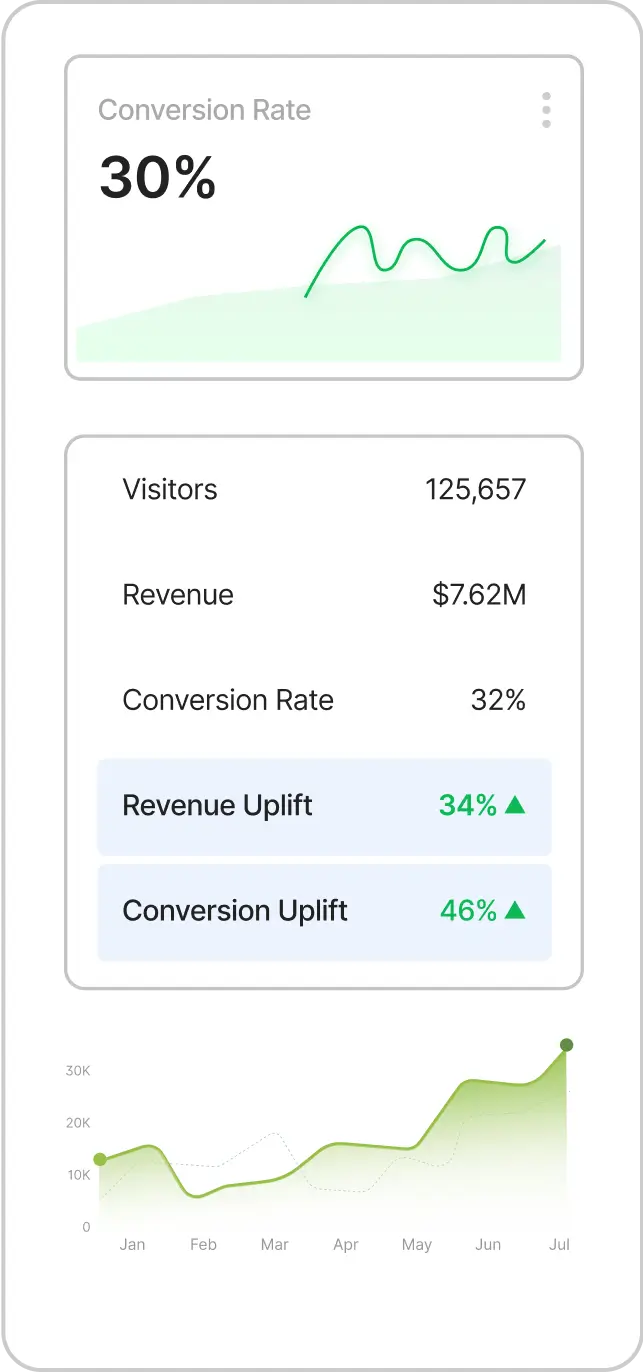Viewport: 643px width, 1372px height.
Task: Click the 32% conversion rate value
Action: pos(498,700)
